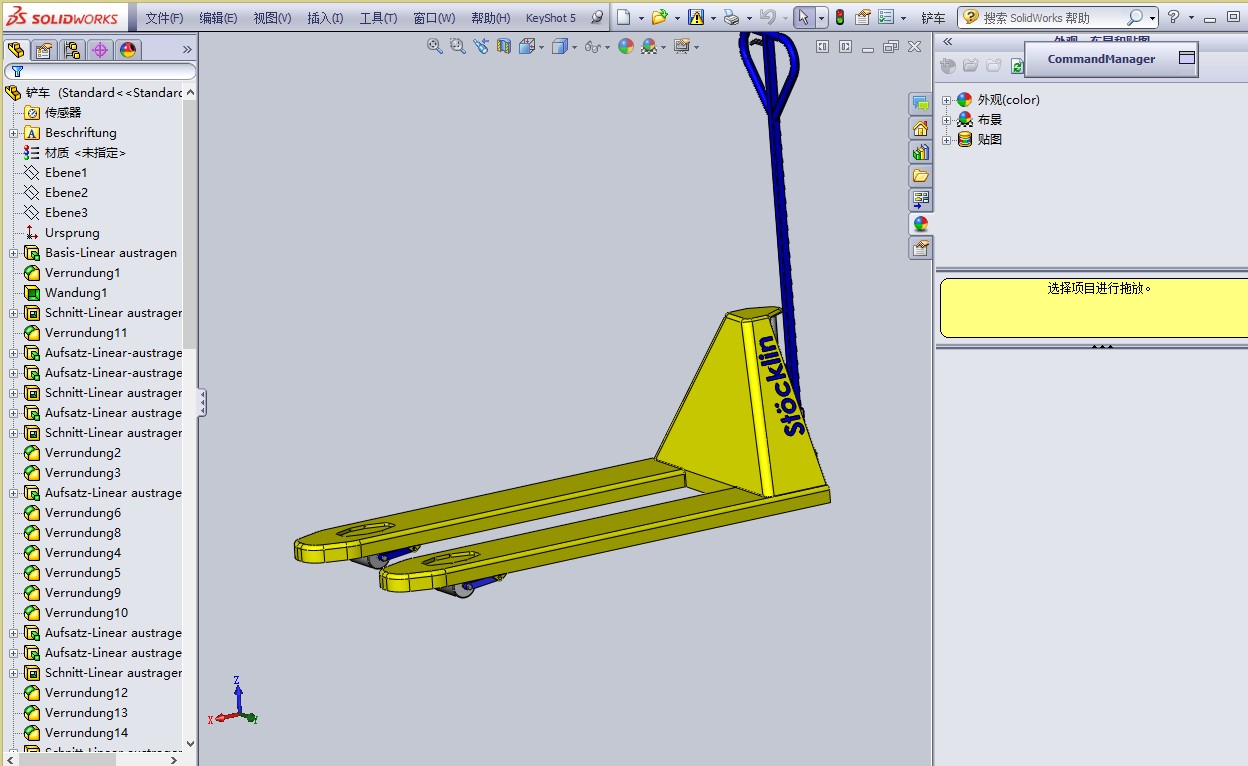Image resolution: width=1248 pixels, height=766 pixels.
Task: Open the search type dropdown arrow
Action: click(x=1152, y=18)
